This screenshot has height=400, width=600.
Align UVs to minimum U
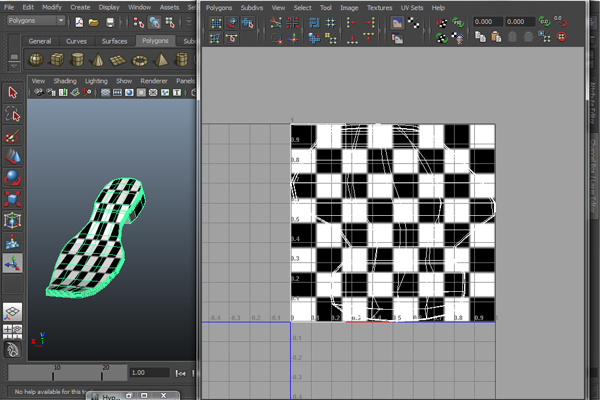tap(352, 23)
